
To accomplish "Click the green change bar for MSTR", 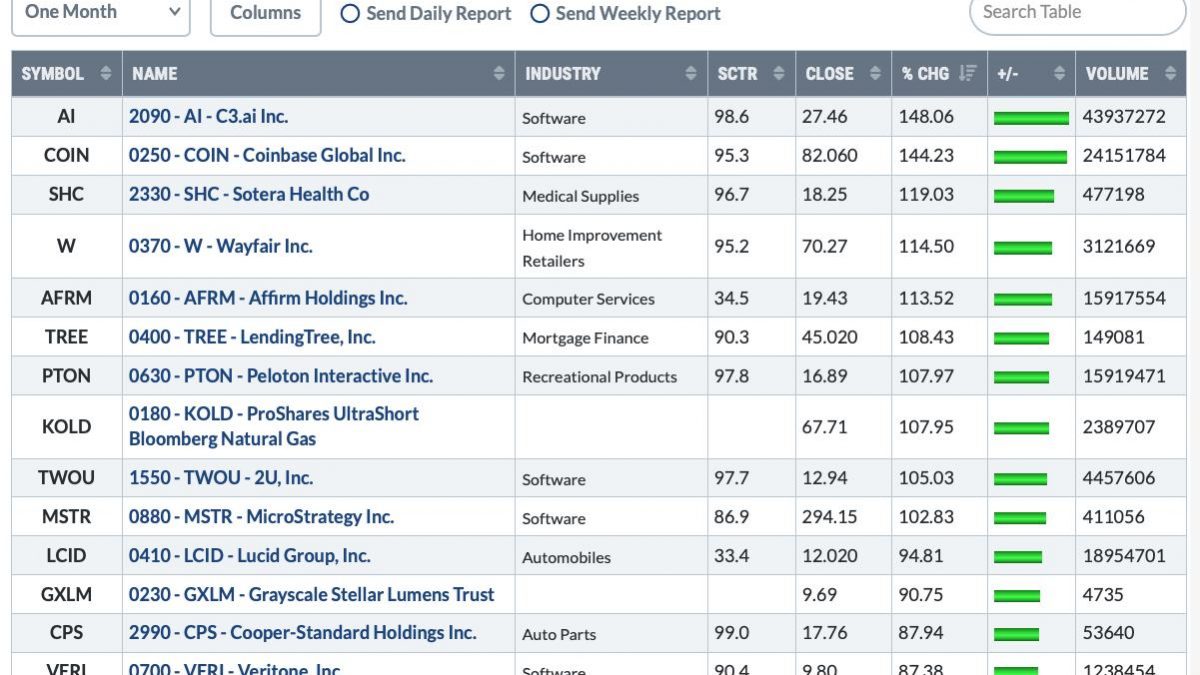I will pyautogui.click(x=1020, y=518).
